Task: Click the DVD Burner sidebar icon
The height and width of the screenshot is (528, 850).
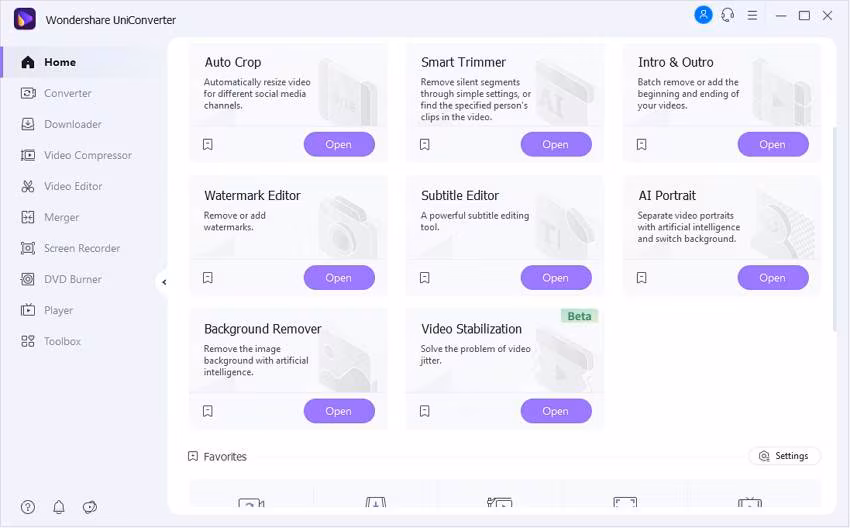Action: 27,279
